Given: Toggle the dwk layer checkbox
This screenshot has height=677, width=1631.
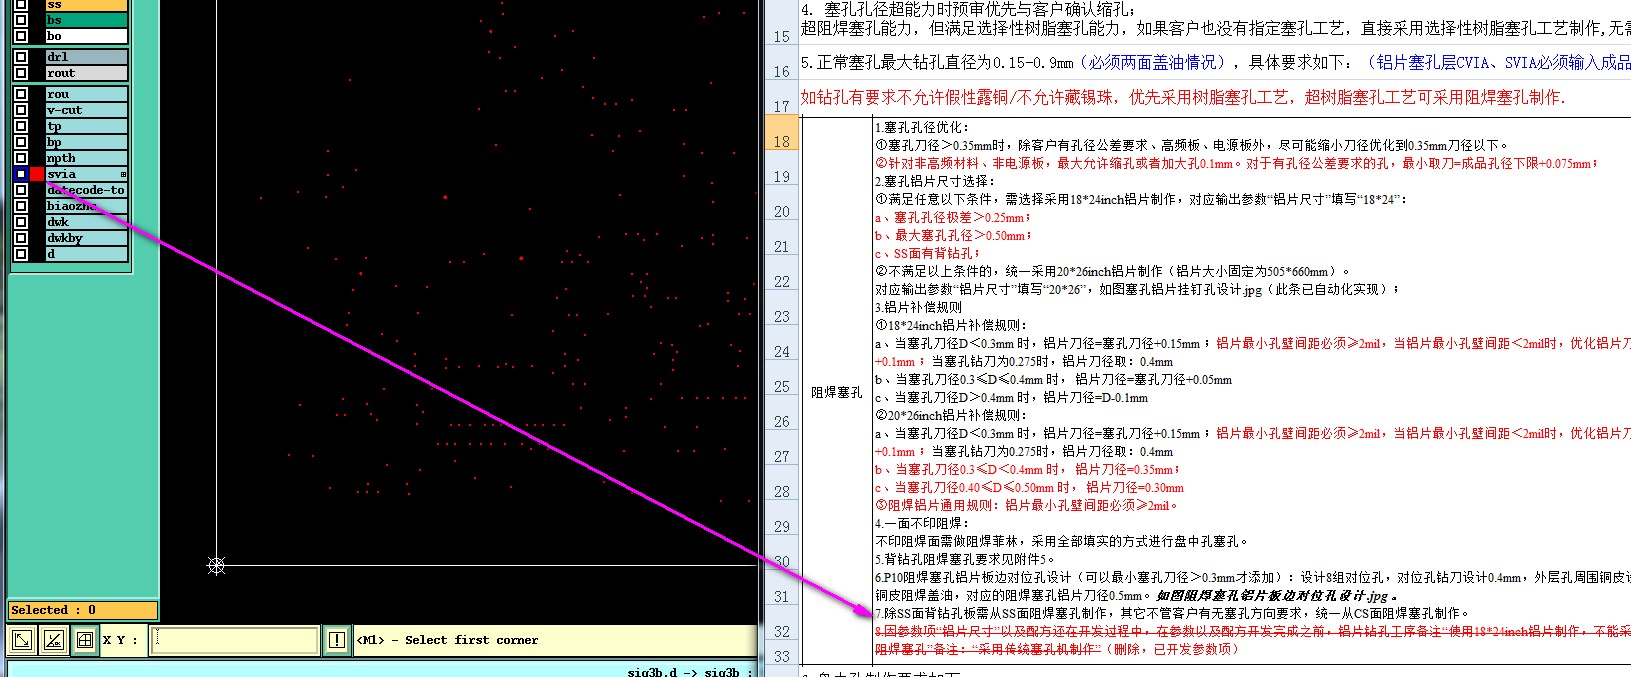Looking at the screenshot, I should pyautogui.click(x=21, y=222).
